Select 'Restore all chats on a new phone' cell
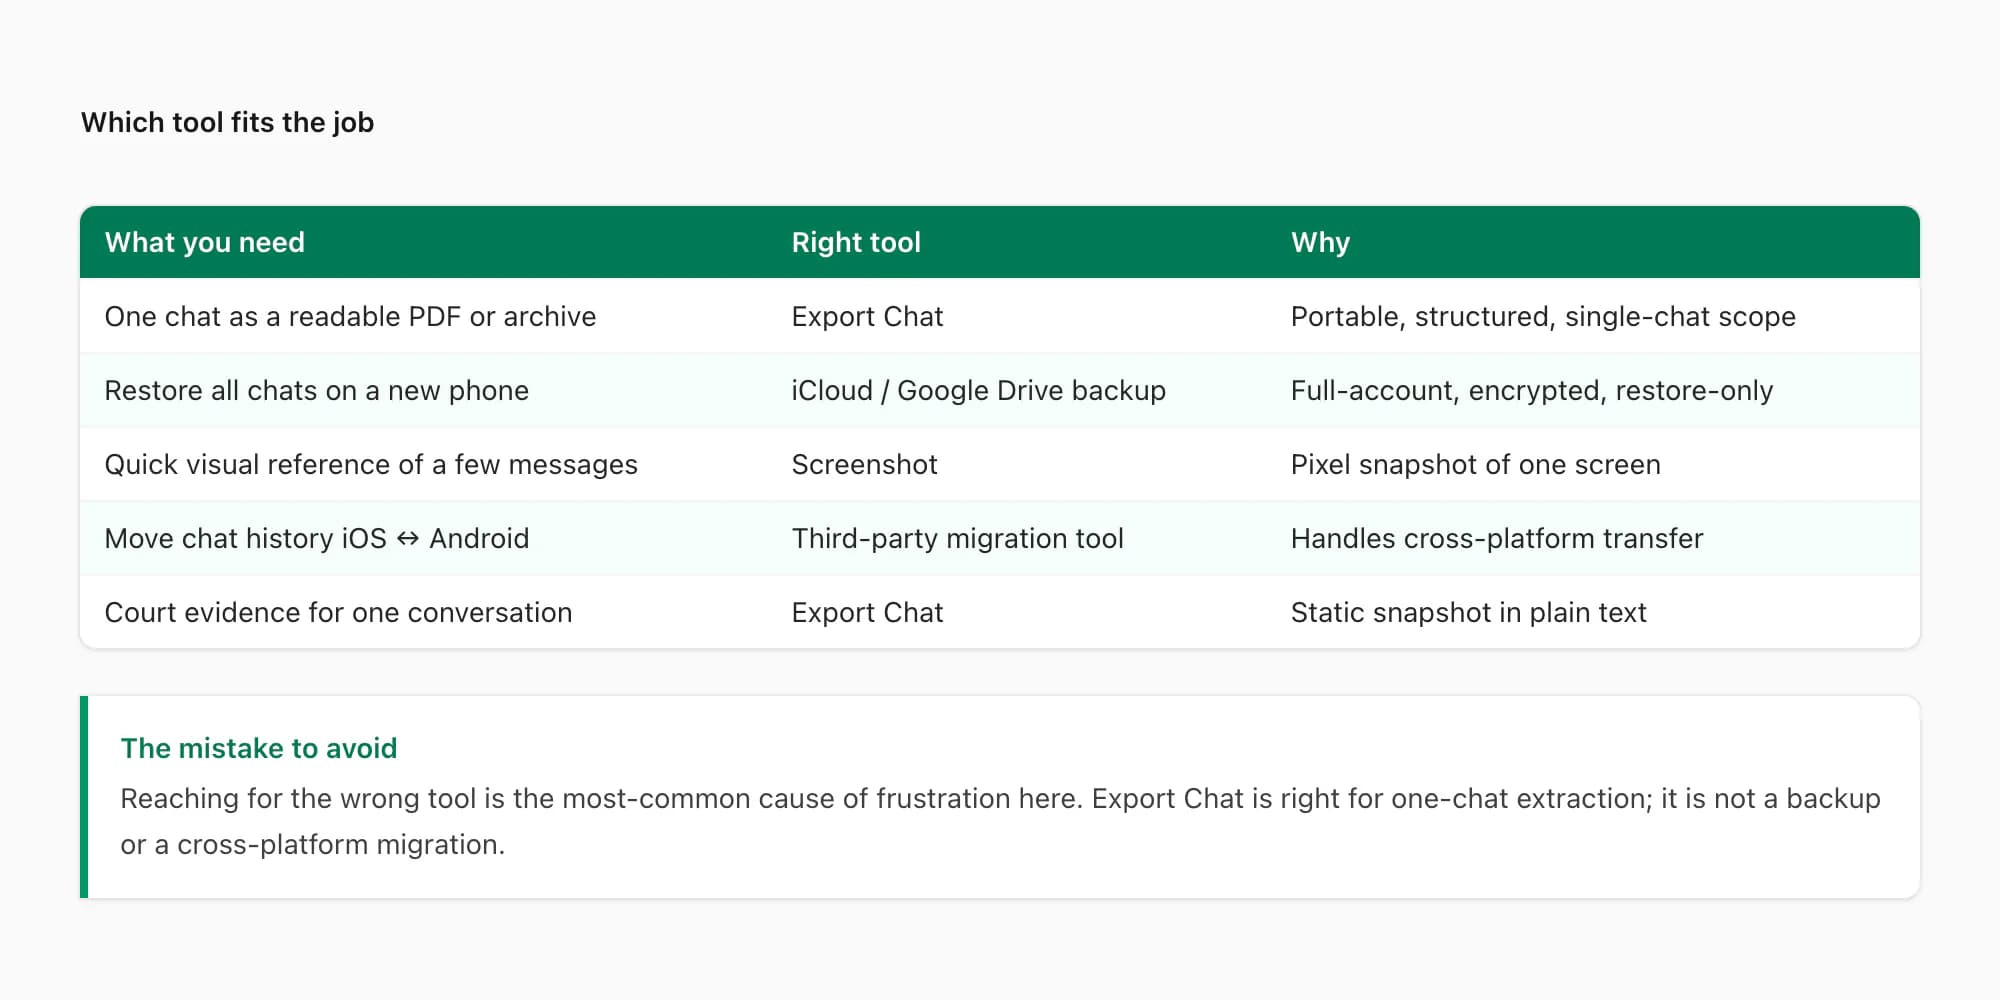The image size is (2000, 1000). [316, 390]
